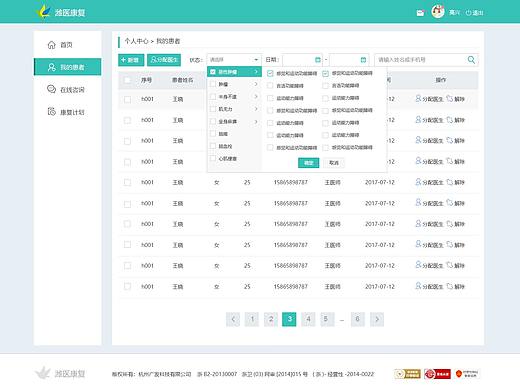Image resolution: width=520 pixels, height=390 pixels.
Task: Click the 新增 add button
Action: click(131, 60)
